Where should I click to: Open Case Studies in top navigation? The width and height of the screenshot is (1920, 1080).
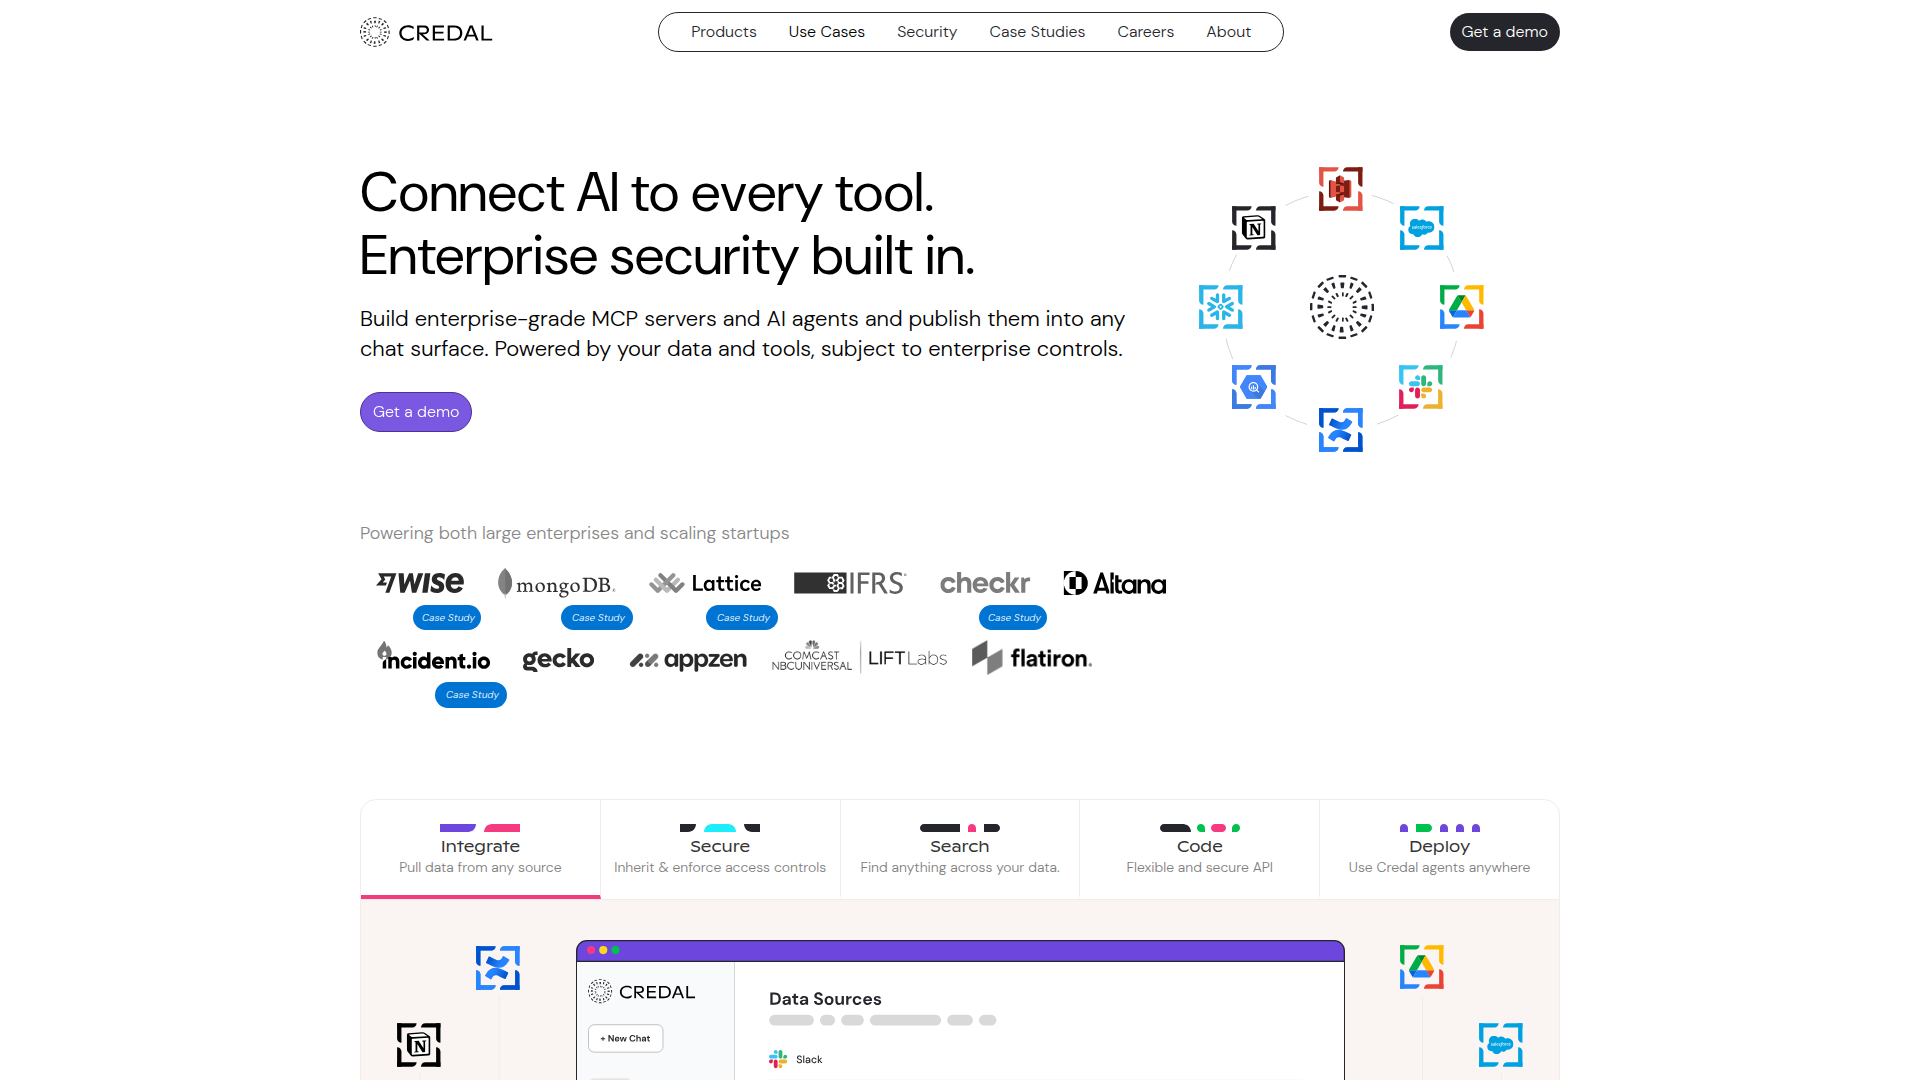1037,32
